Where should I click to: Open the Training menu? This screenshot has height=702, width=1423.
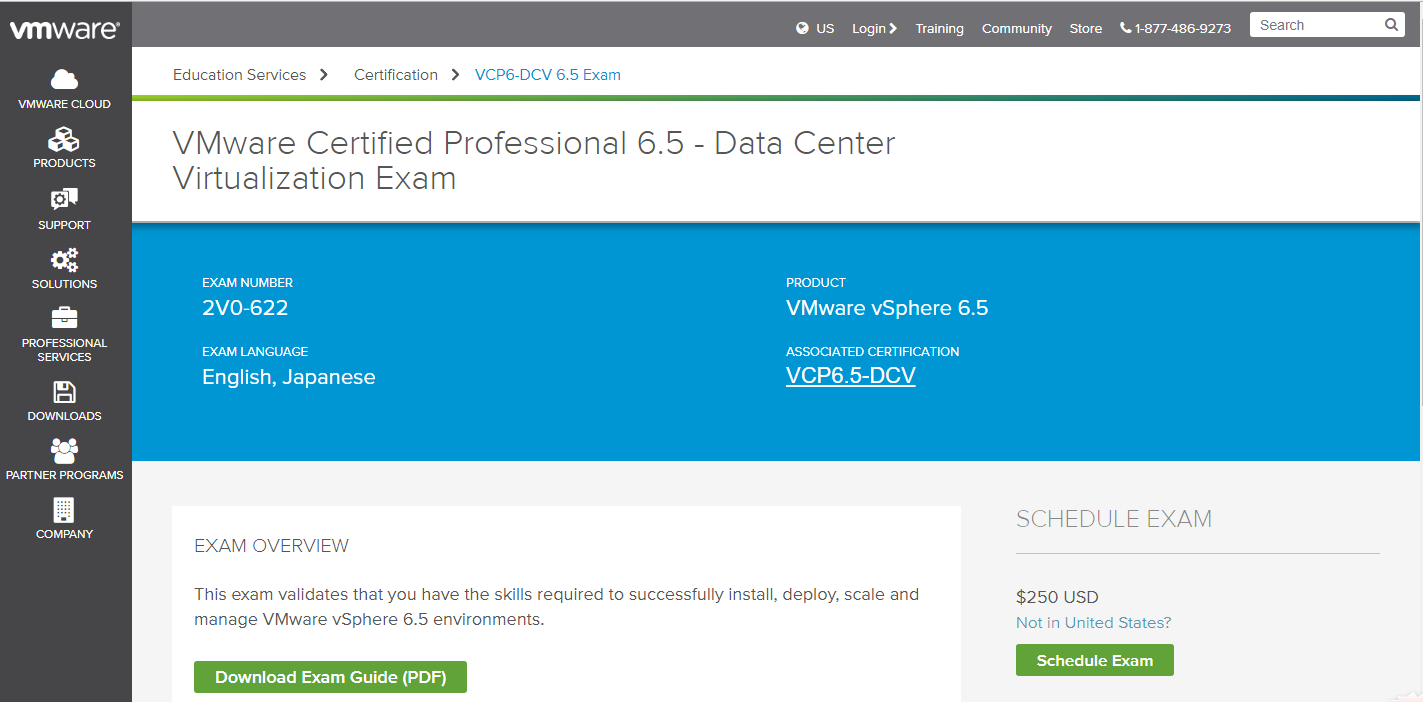coord(940,28)
